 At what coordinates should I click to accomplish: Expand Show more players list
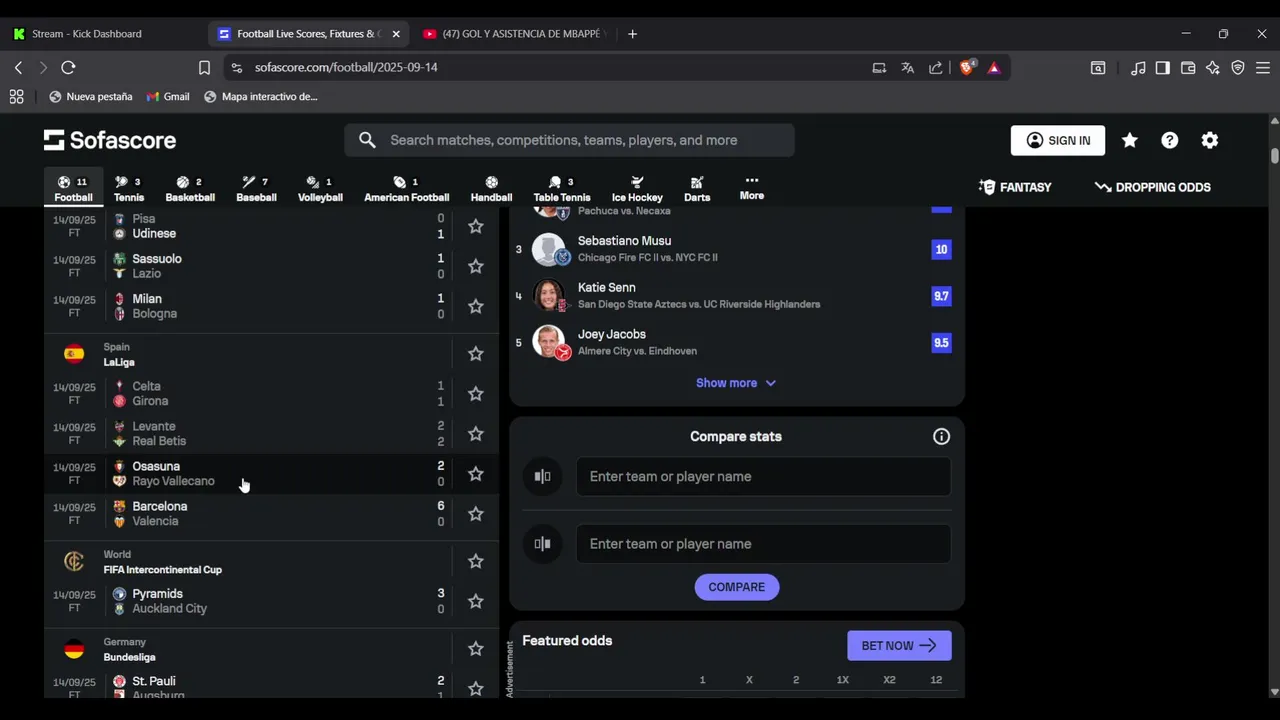pyautogui.click(x=736, y=383)
